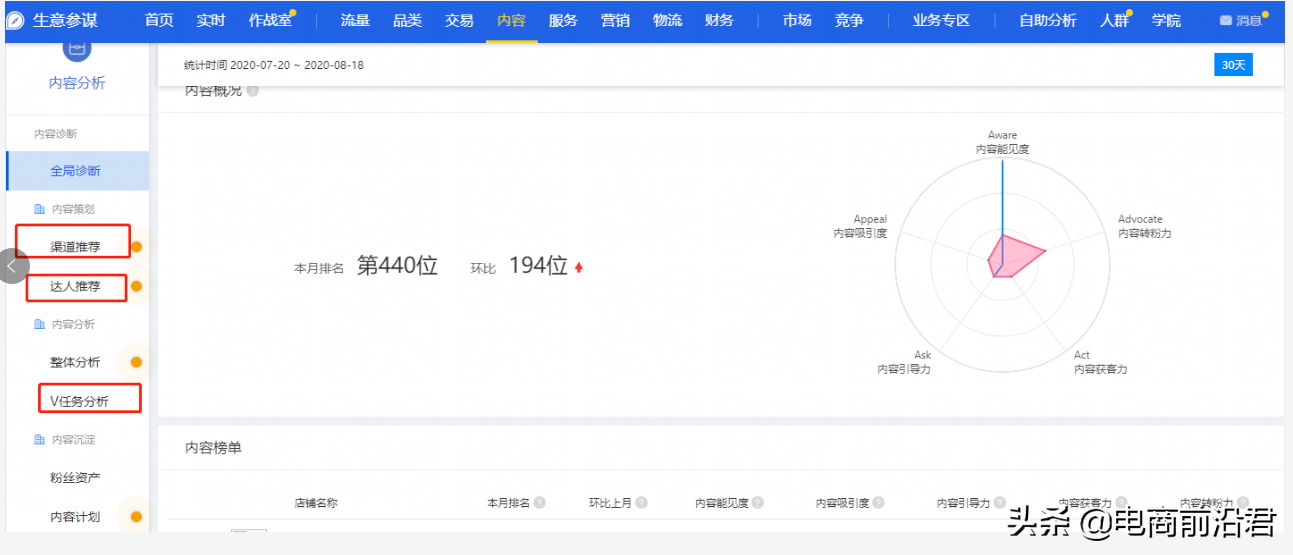Image resolution: width=1293 pixels, height=555 pixels.
Task: Open 整体分析 in the sidebar
Action: point(75,362)
